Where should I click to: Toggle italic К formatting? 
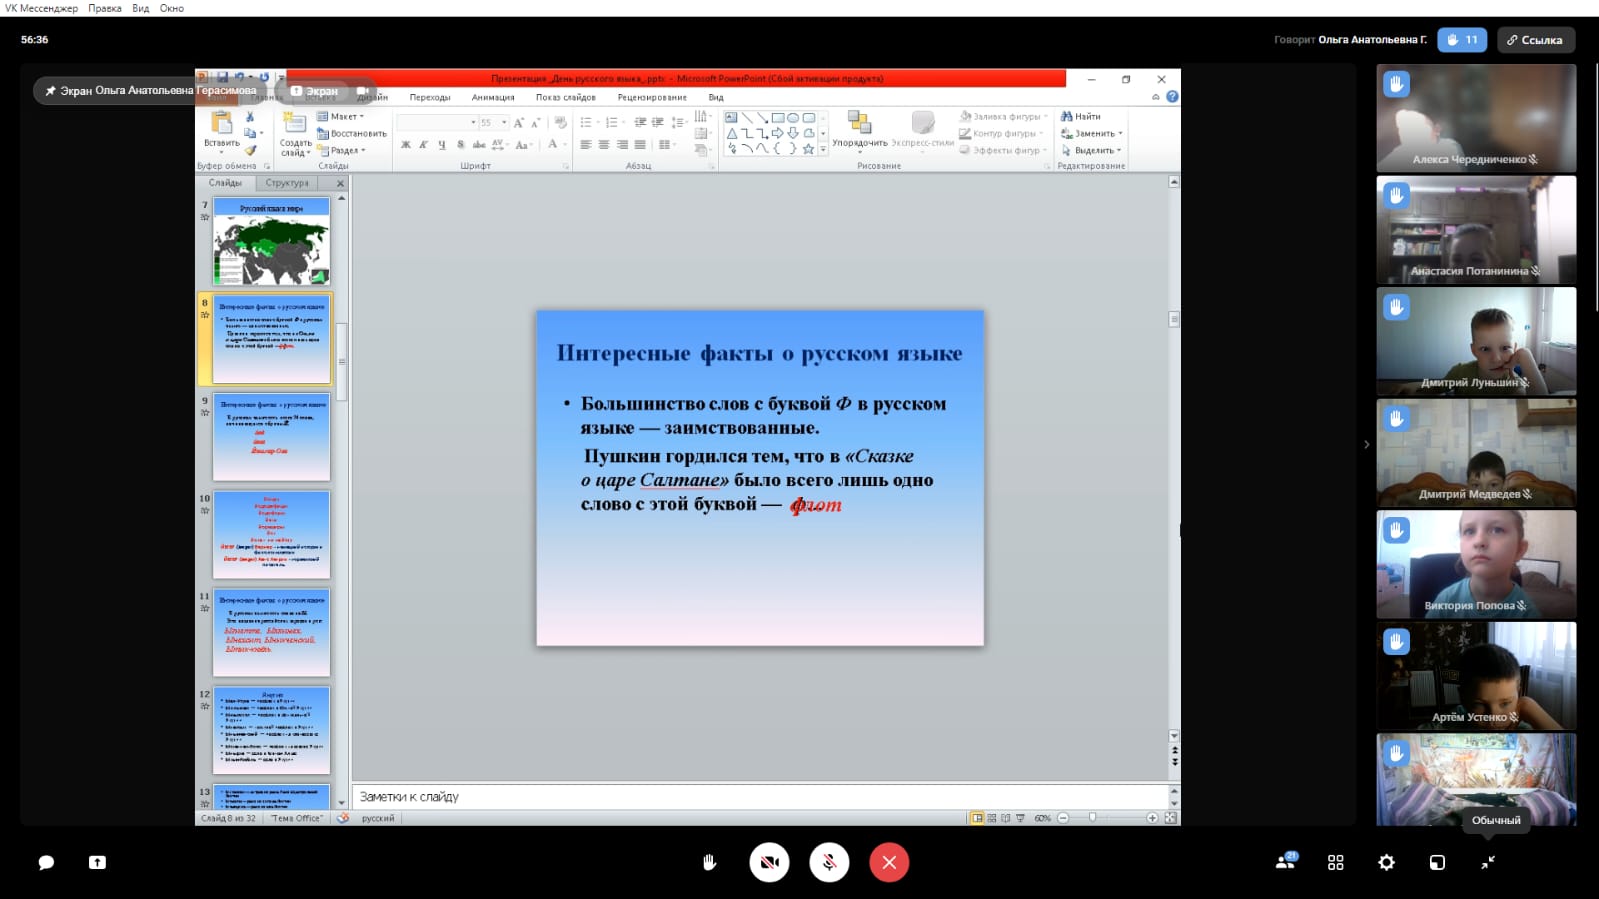[x=424, y=145]
